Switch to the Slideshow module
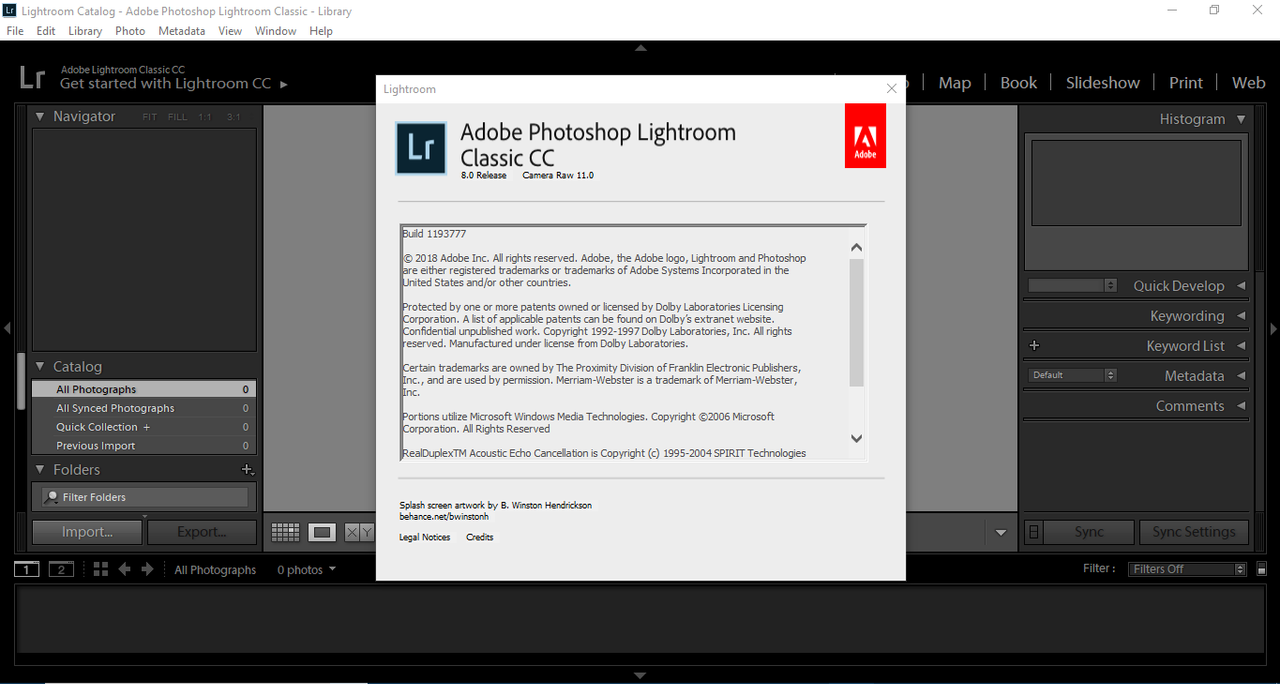This screenshot has width=1280, height=684. point(1103,83)
